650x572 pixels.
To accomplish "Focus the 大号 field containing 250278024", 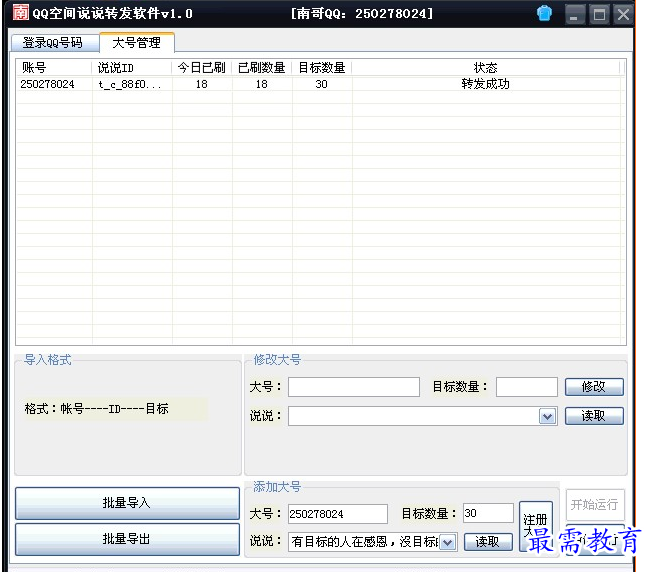I will (338, 514).
